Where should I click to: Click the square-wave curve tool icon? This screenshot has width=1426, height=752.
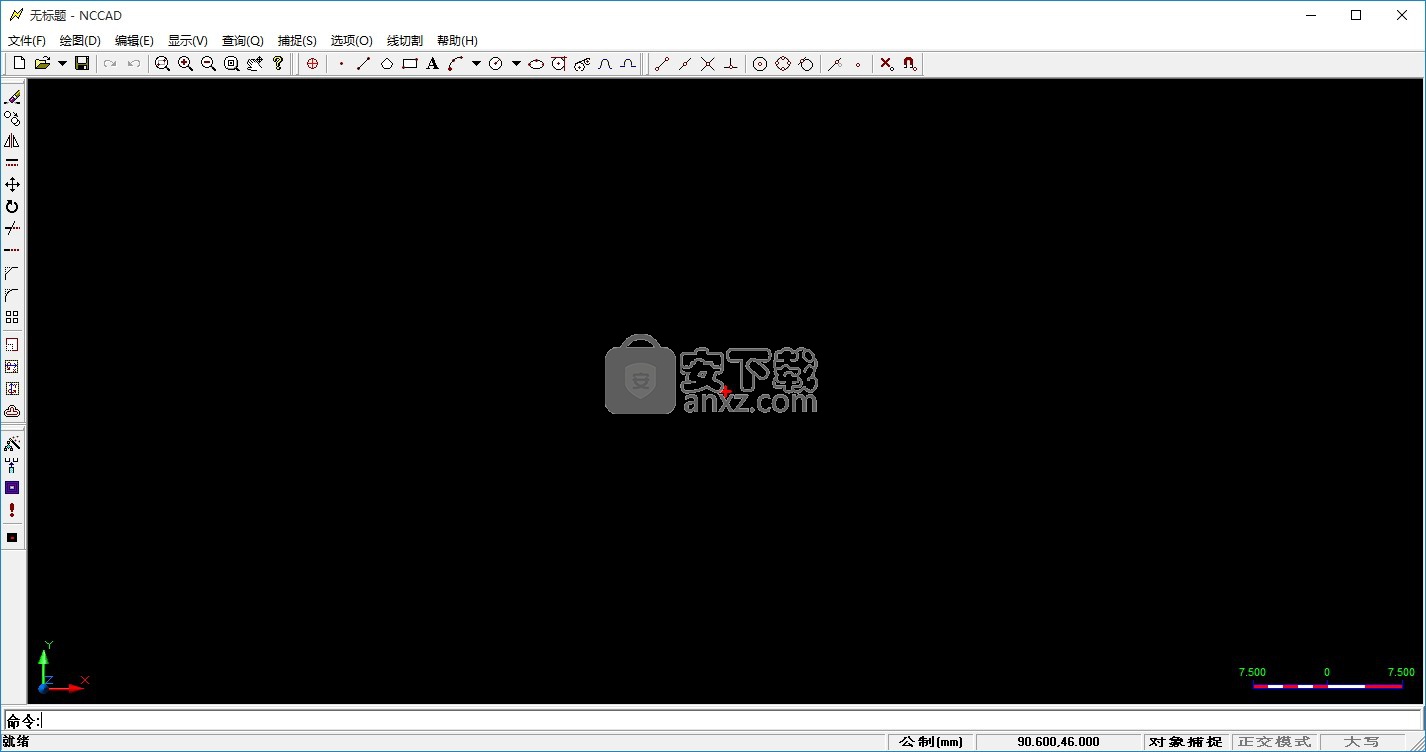point(628,64)
